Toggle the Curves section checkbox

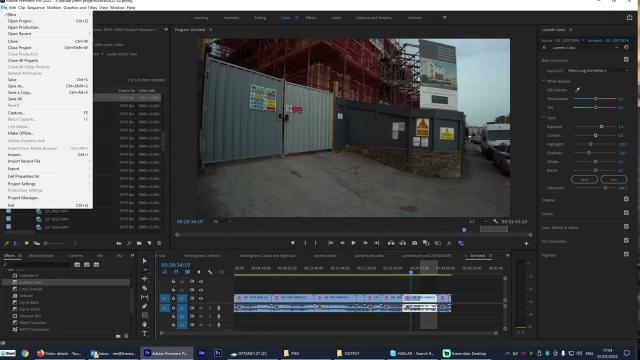(x=626, y=213)
